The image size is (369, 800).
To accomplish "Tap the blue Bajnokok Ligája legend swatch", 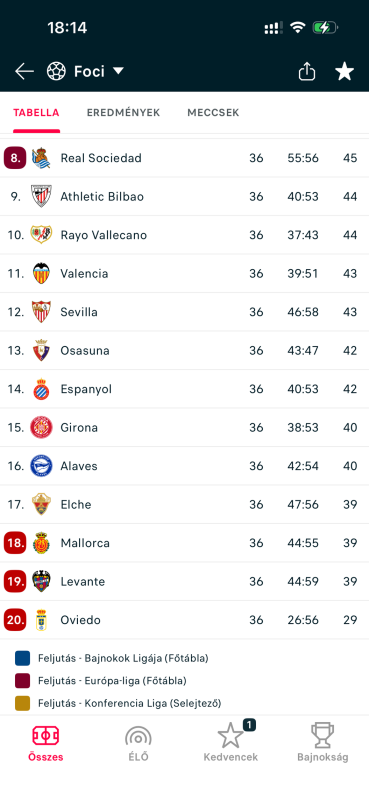I will pos(22,658).
